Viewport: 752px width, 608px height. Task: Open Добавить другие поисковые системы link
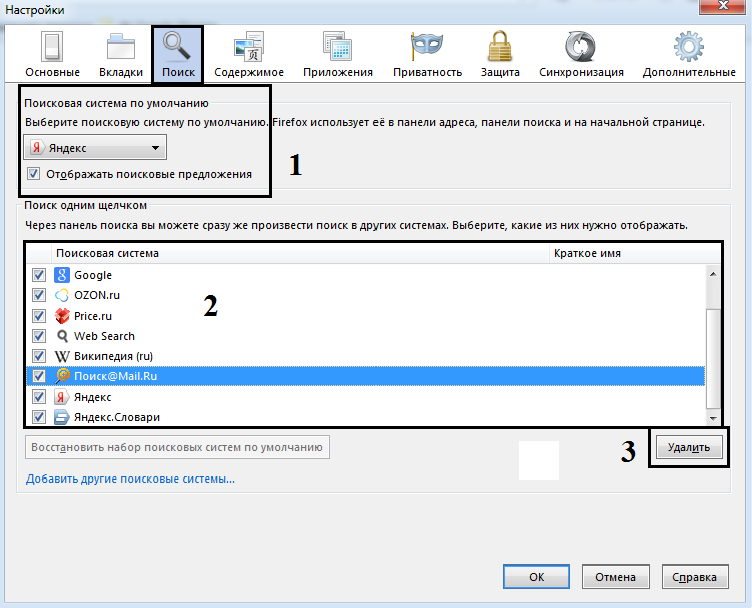click(130, 479)
